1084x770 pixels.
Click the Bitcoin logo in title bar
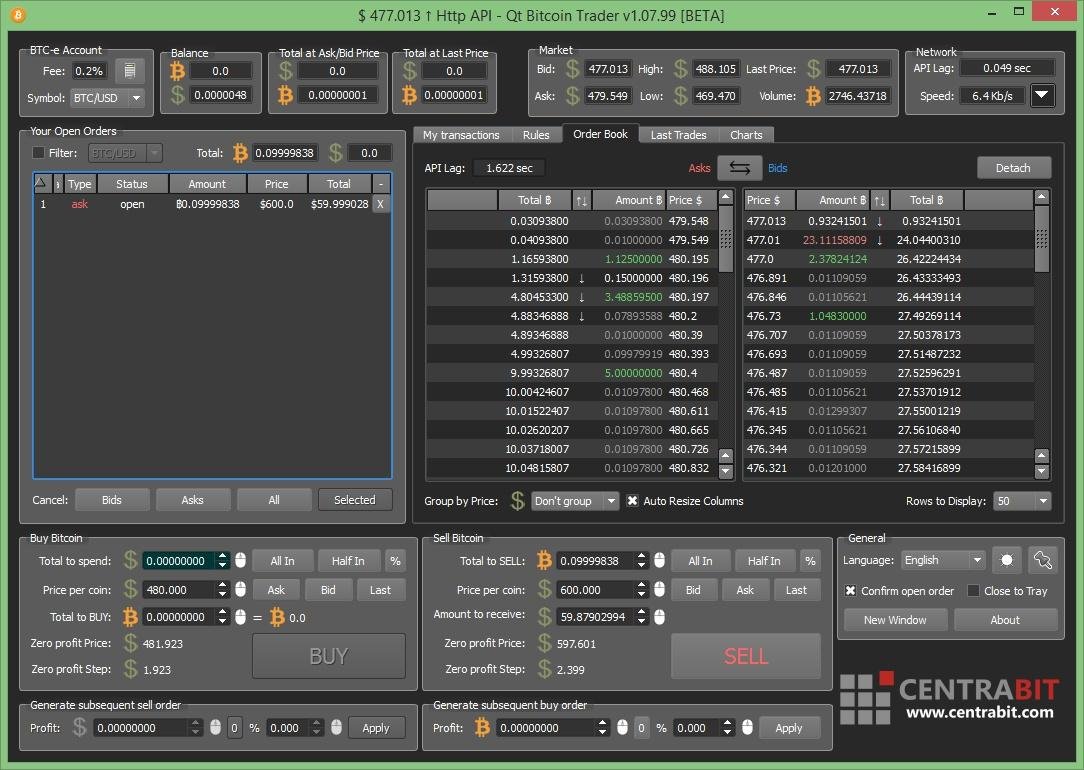coord(18,15)
